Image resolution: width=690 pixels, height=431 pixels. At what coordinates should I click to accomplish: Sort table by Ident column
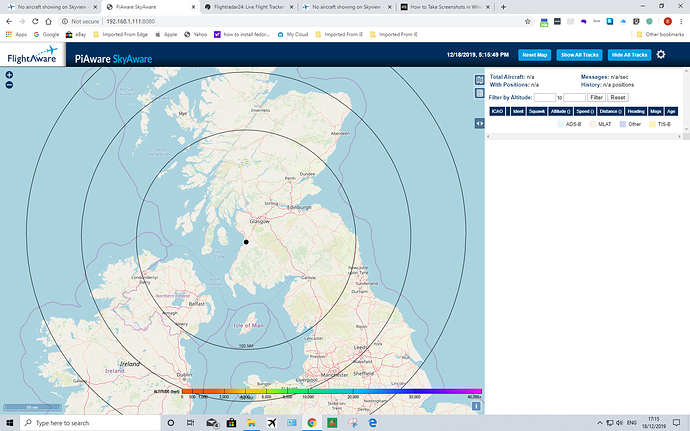[518, 111]
